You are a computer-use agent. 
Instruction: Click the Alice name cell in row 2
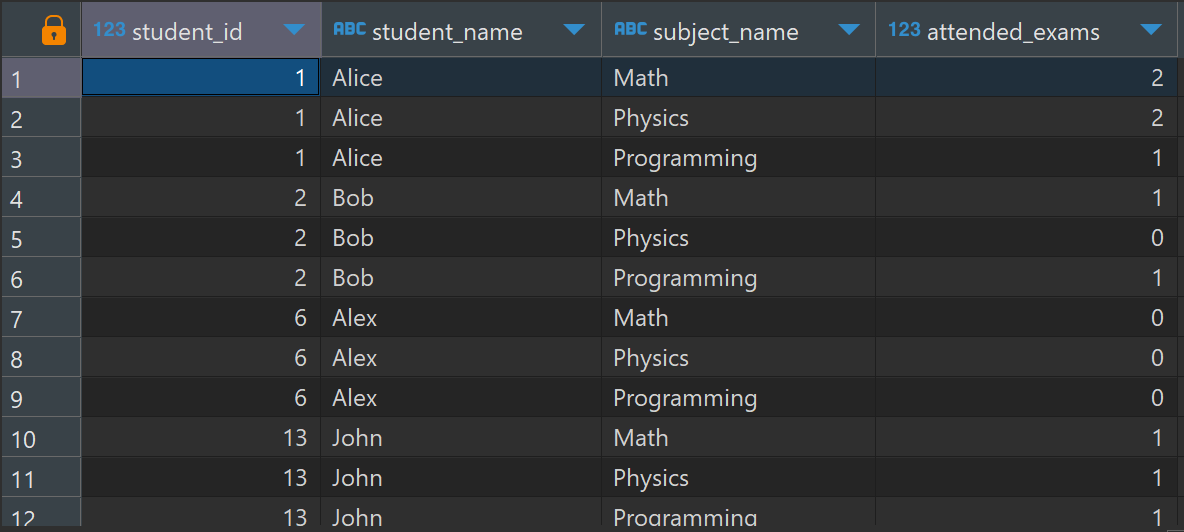461,118
